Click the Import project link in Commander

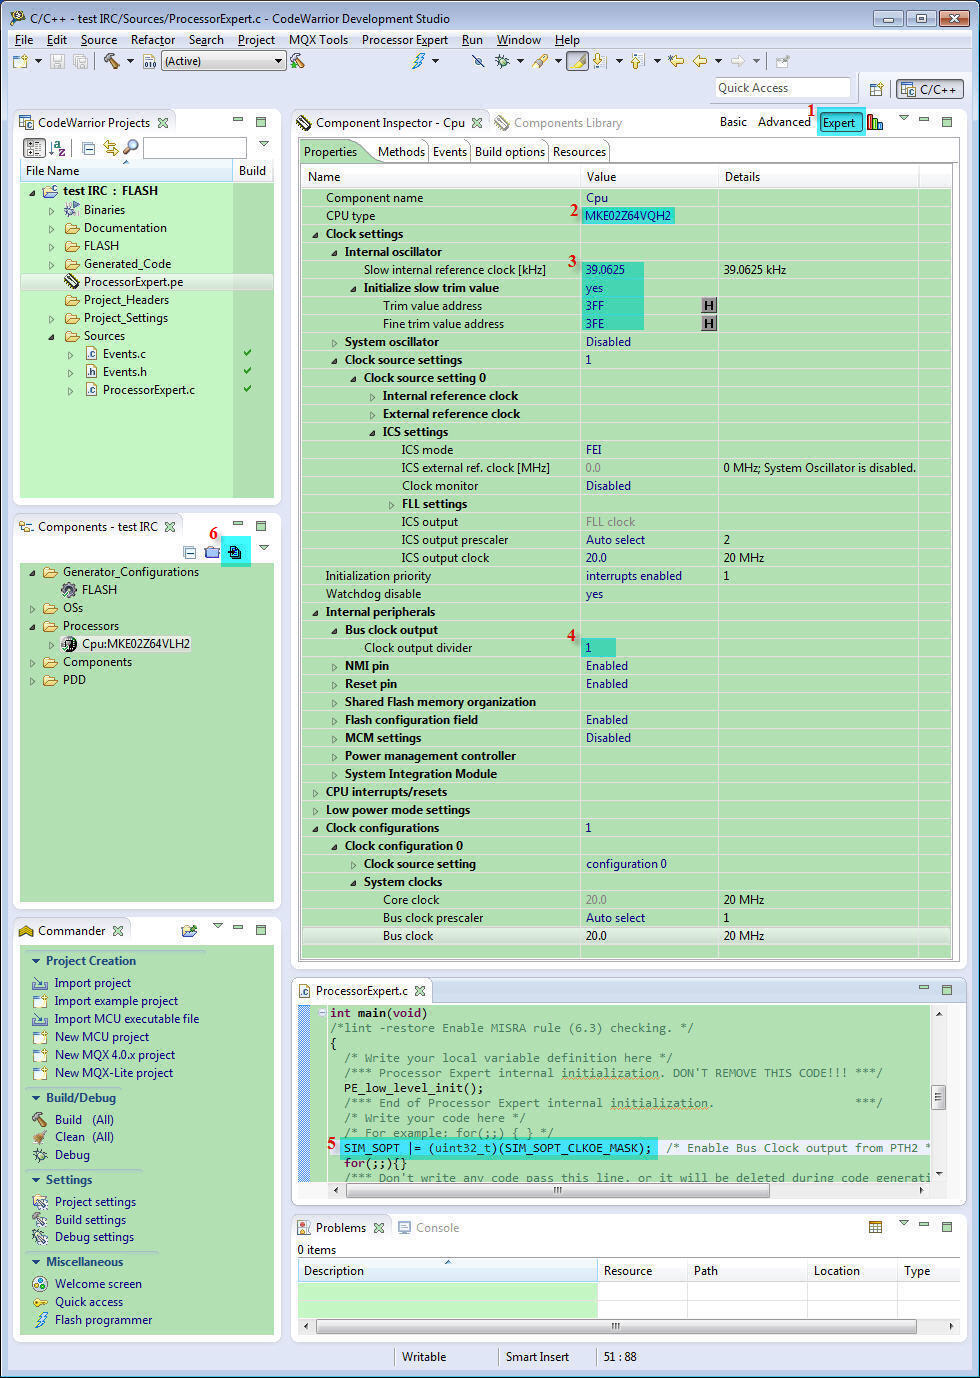(x=92, y=983)
